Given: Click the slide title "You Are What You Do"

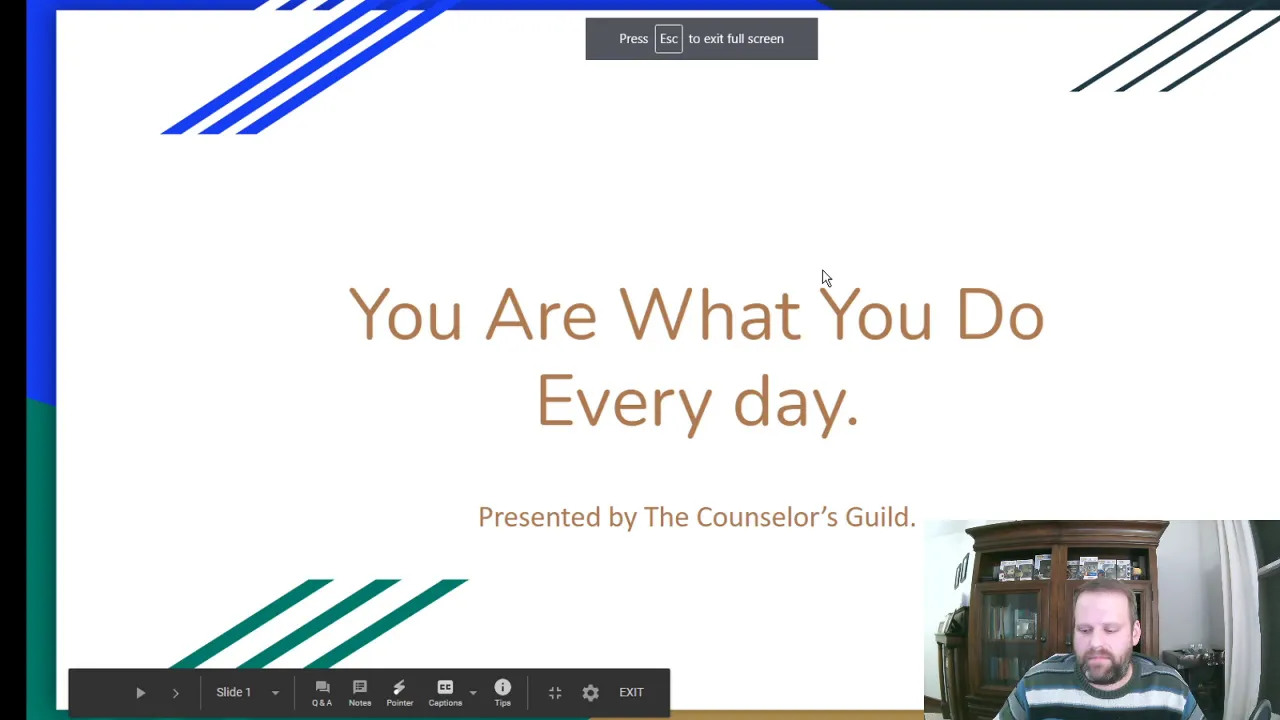Looking at the screenshot, I should coord(696,314).
